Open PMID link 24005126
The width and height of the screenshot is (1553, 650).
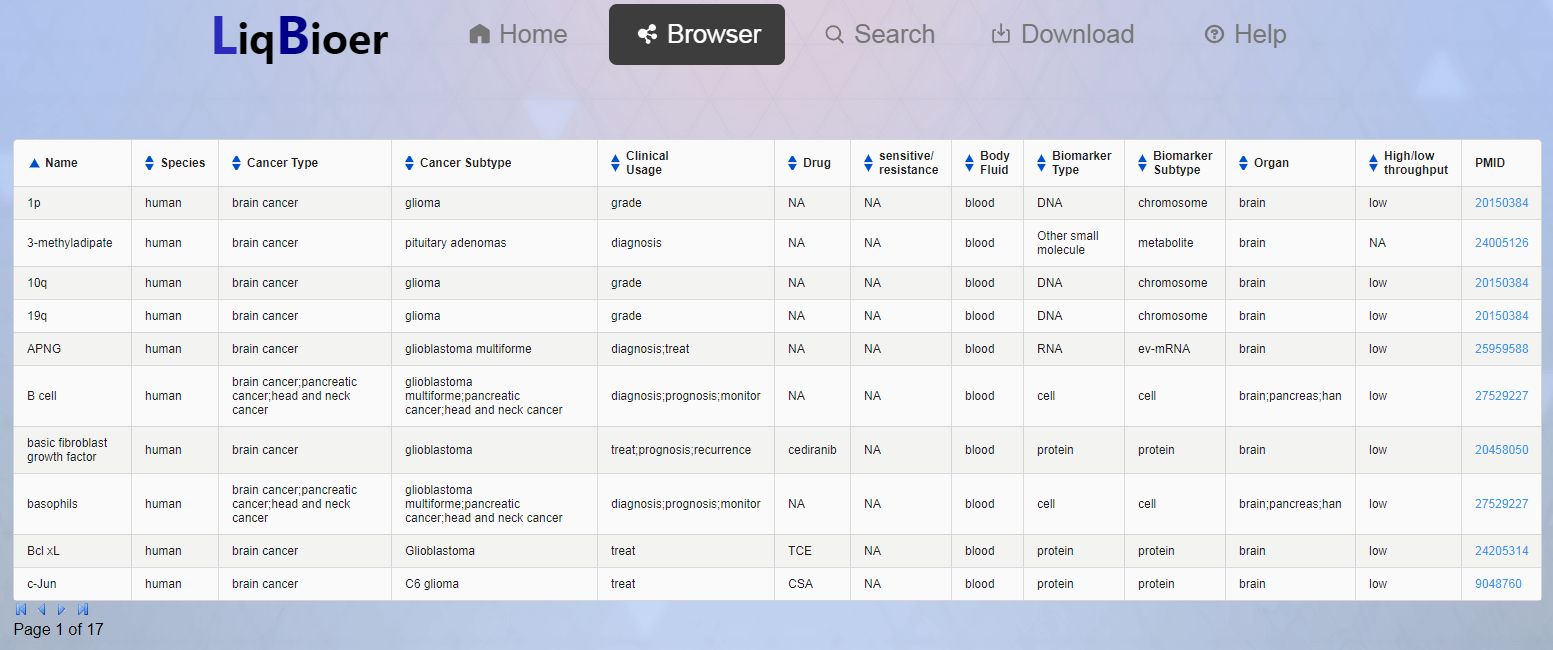(1501, 243)
